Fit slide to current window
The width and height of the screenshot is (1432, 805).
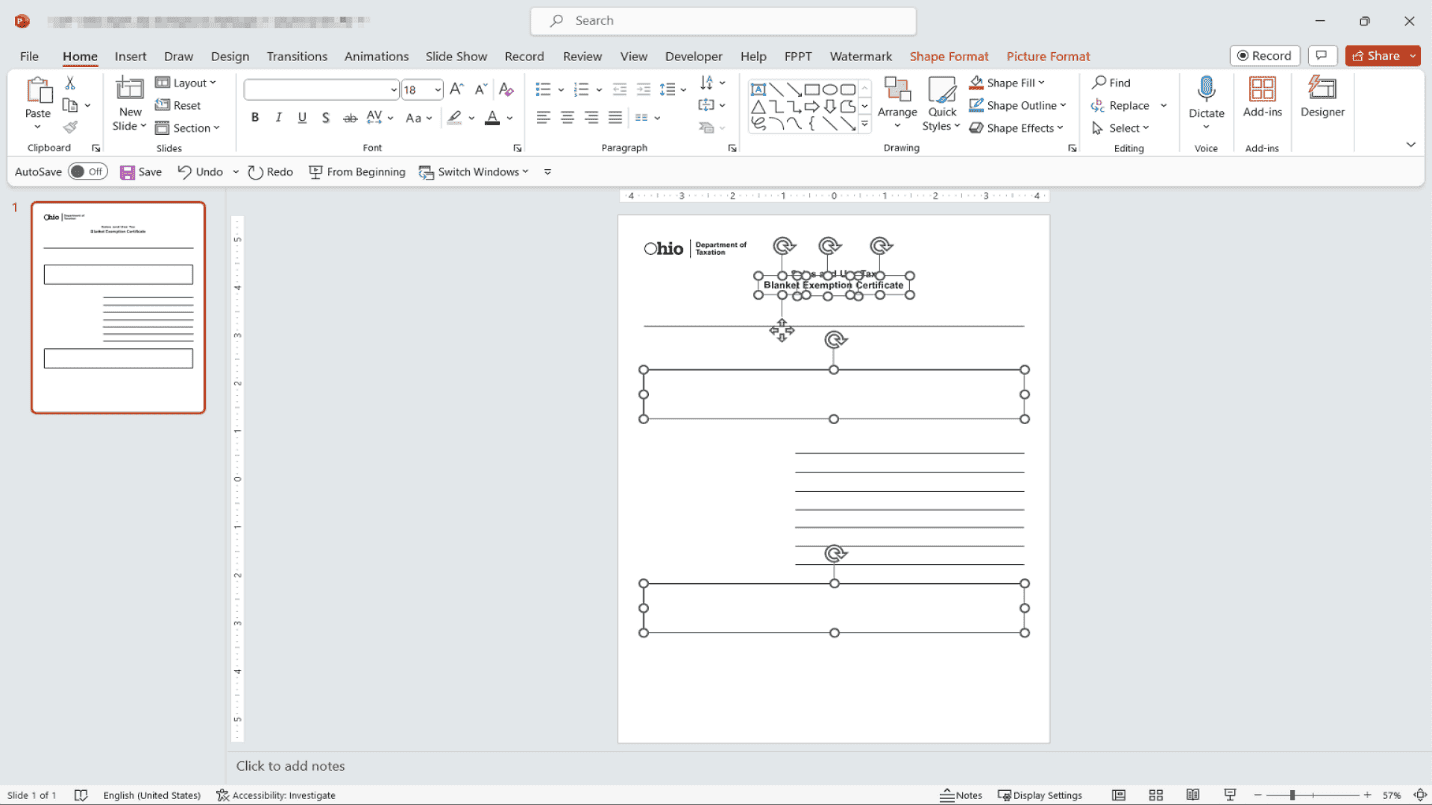click(x=1419, y=795)
